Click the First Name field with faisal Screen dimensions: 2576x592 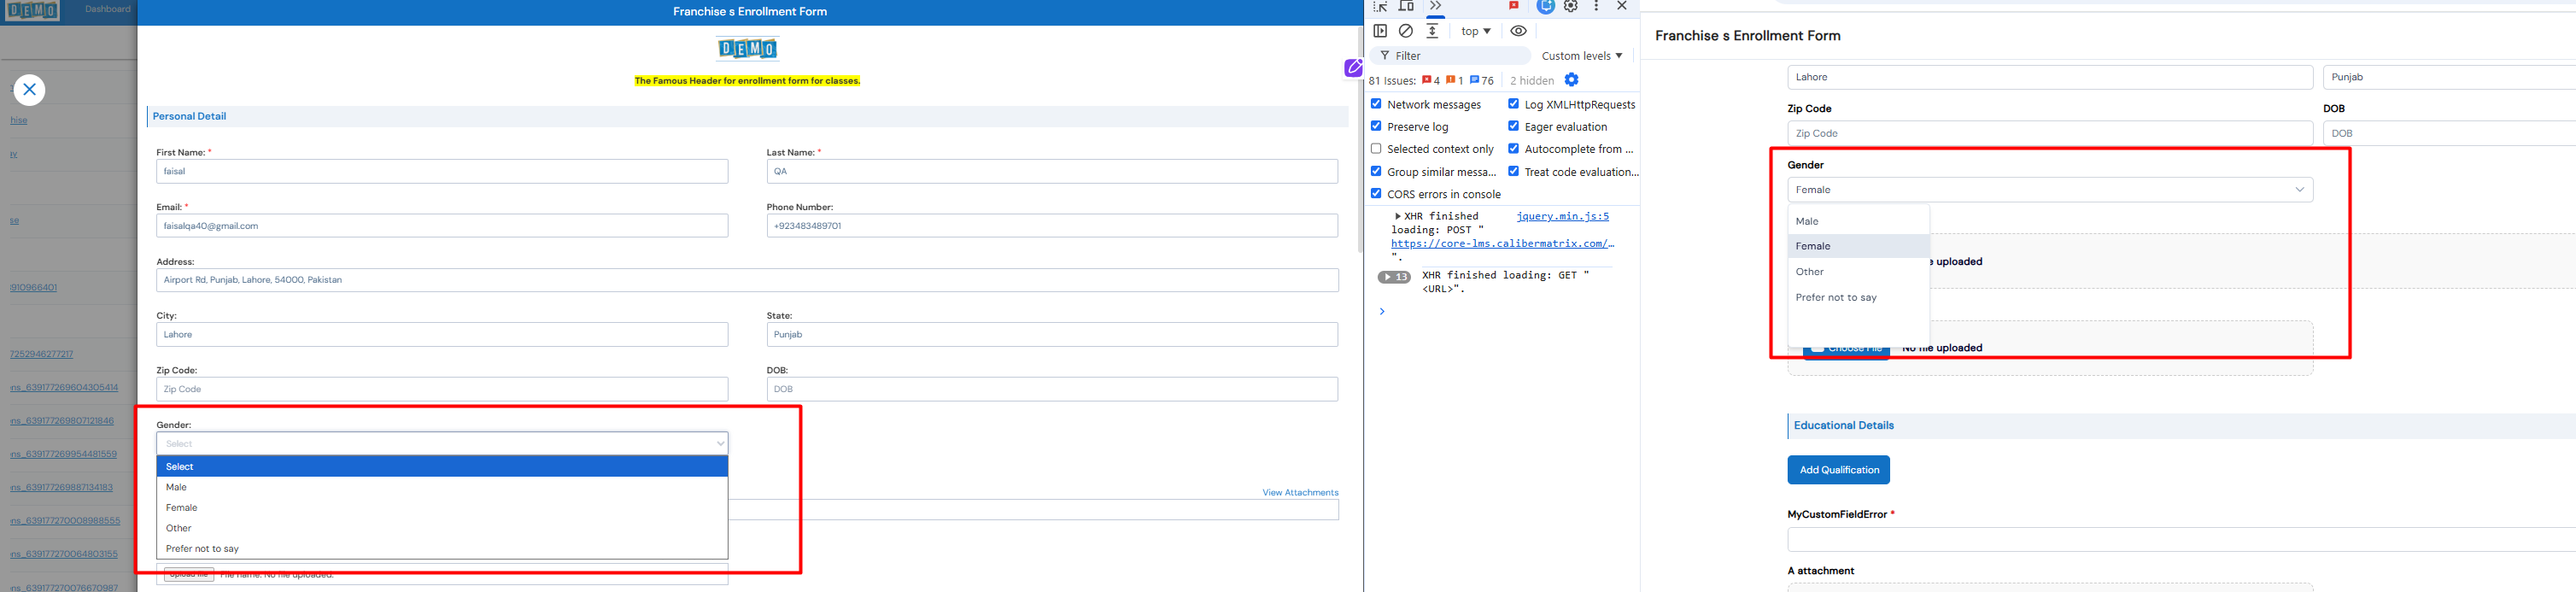click(442, 171)
